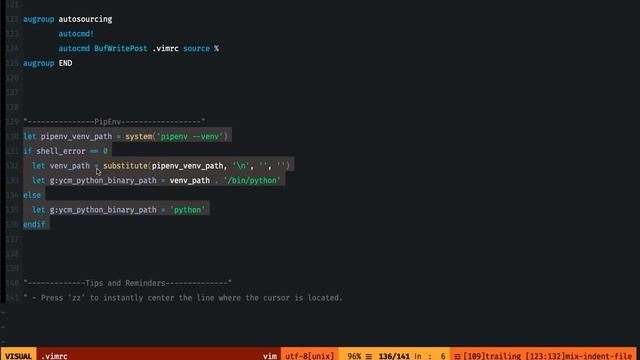Viewport: 640px width, 360px height.
Task: Click 'augroup END' line
Action: pyautogui.click(x=48, y=63)
